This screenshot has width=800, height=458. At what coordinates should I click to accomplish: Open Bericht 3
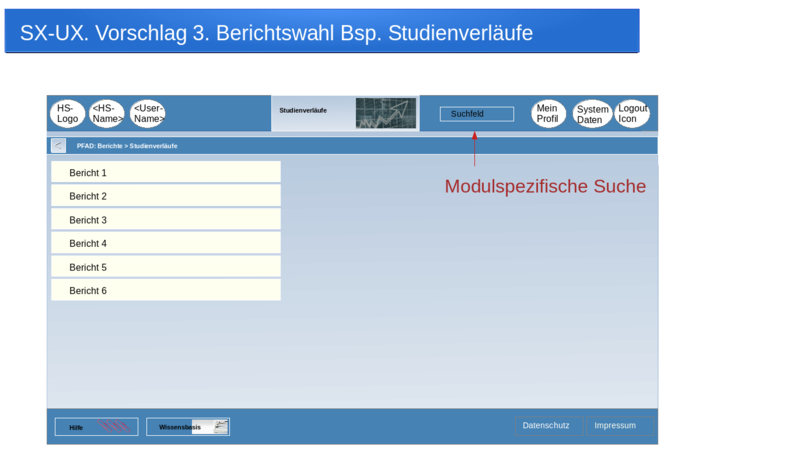[x=166, y=220]
